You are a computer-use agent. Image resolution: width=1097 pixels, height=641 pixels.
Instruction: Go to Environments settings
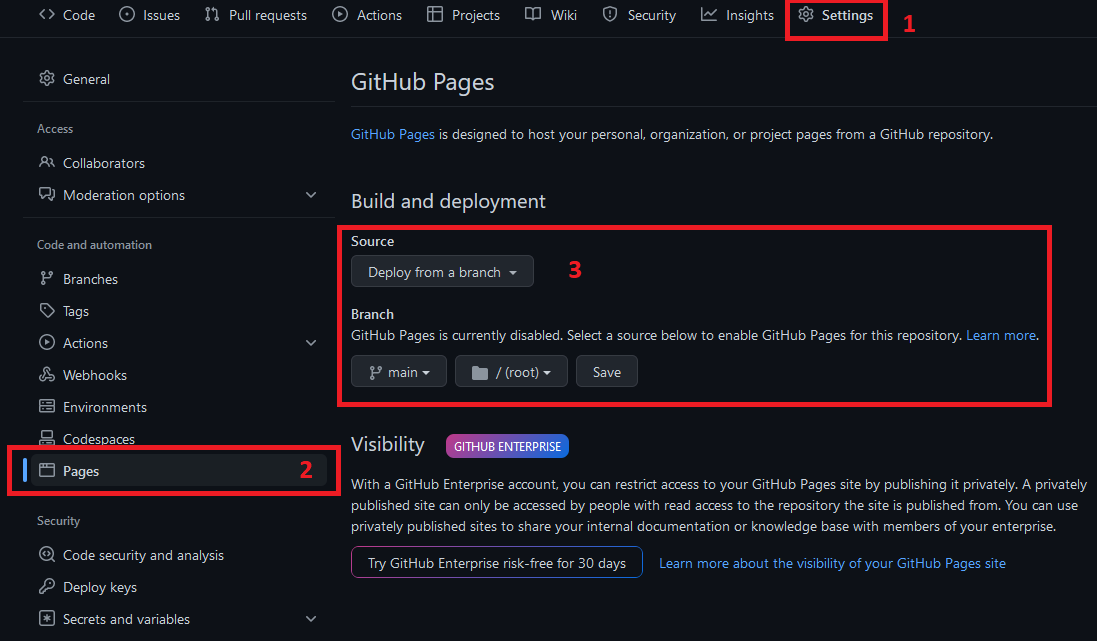(178, 407)
